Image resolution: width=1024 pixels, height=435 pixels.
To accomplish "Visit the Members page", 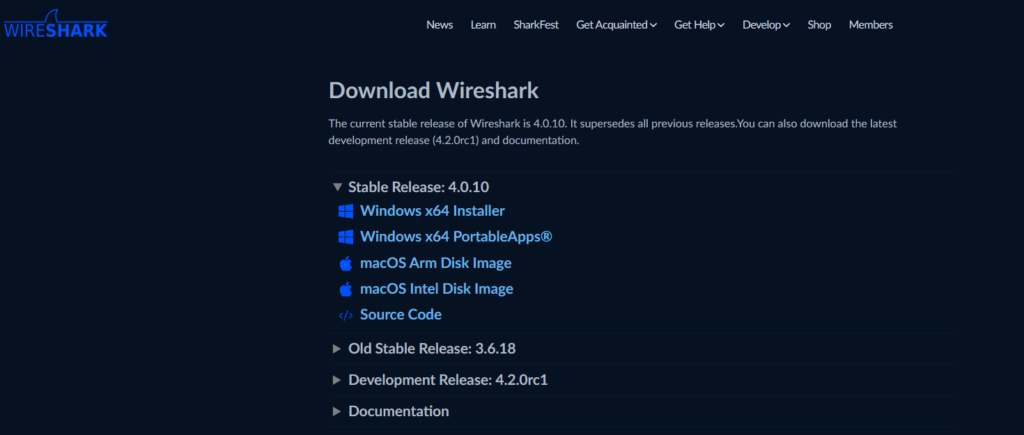I will 870,25.
